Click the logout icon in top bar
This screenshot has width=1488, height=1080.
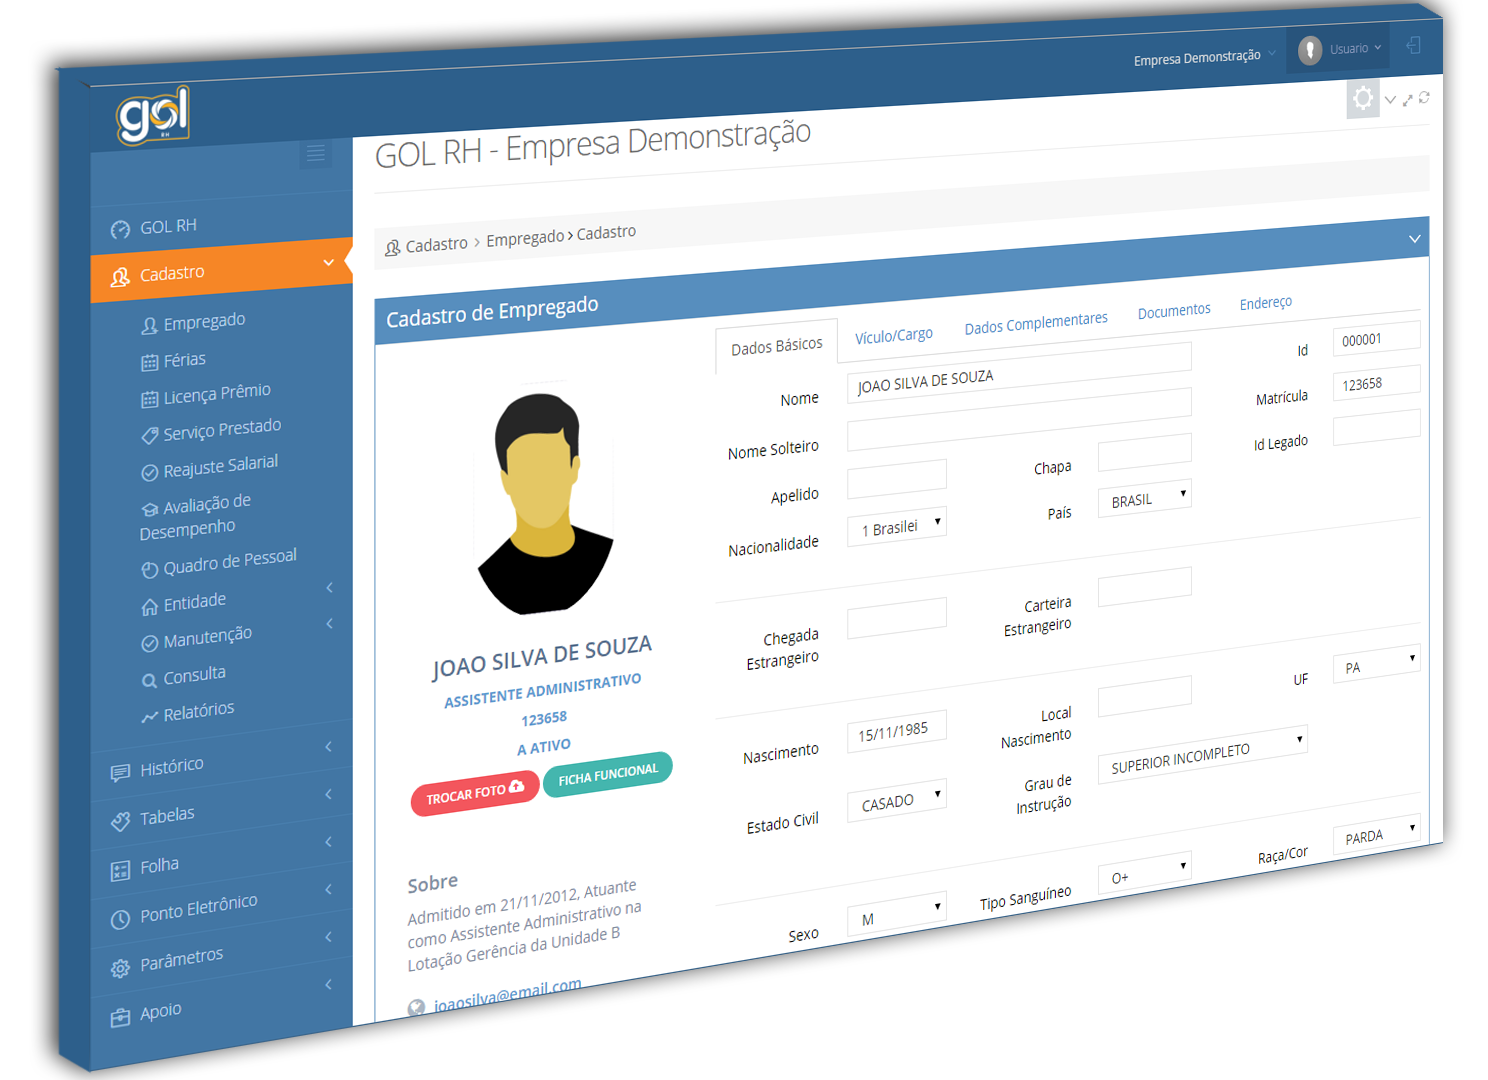pos(1413,45)
